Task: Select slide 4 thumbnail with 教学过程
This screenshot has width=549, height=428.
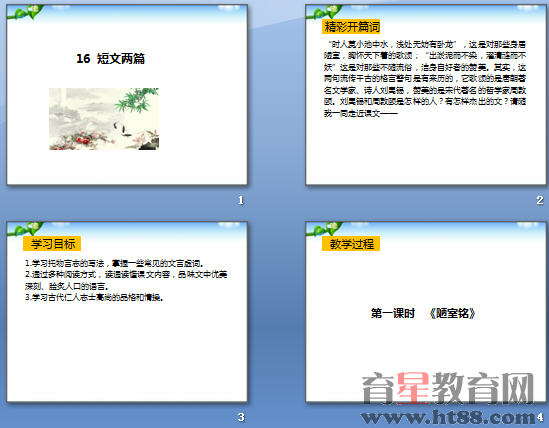Action: tap(426, 312)
